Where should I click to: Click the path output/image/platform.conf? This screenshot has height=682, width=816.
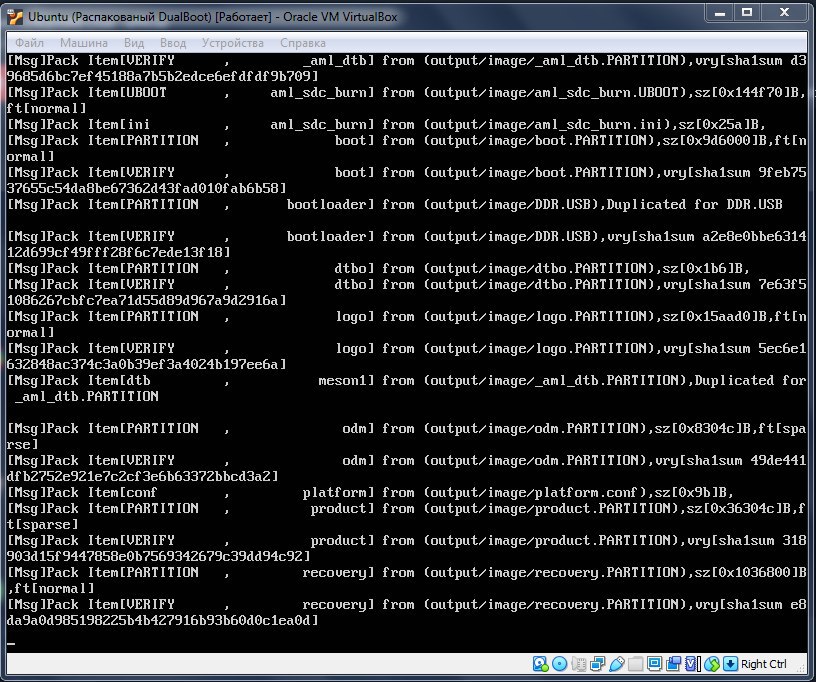(x=535, y=493)
